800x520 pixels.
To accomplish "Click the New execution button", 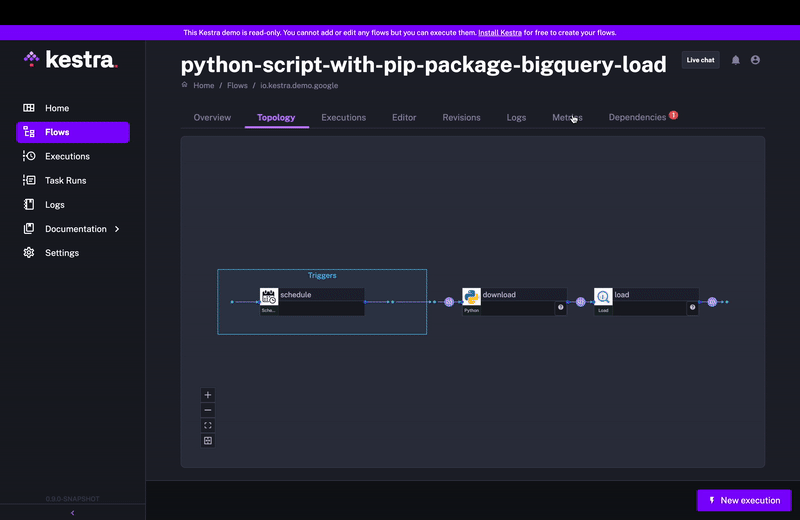I will click(x=744, y=500).
